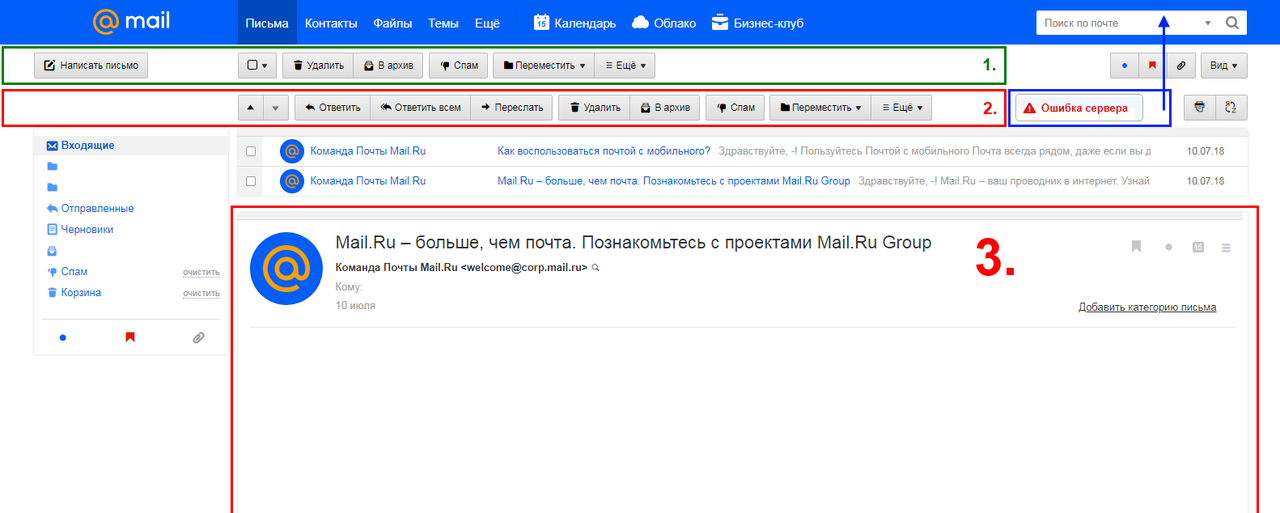Expand Ещё in the Ответить toolbar
This screenshot has width=1280, height=513.
902,108
